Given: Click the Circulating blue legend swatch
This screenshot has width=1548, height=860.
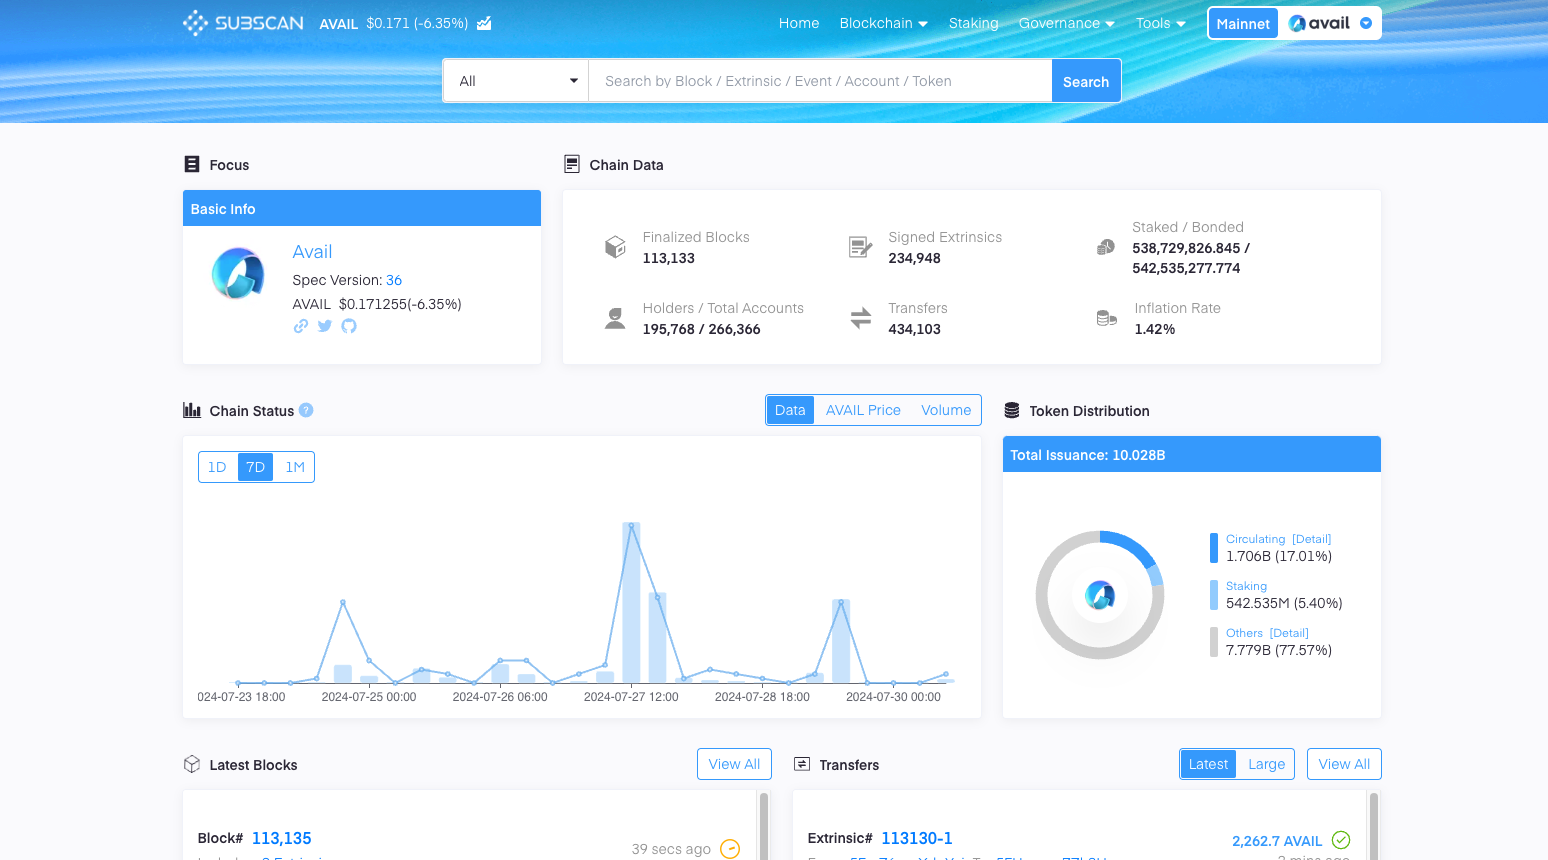Looking at the screenshot, I should coord(1214,548).
